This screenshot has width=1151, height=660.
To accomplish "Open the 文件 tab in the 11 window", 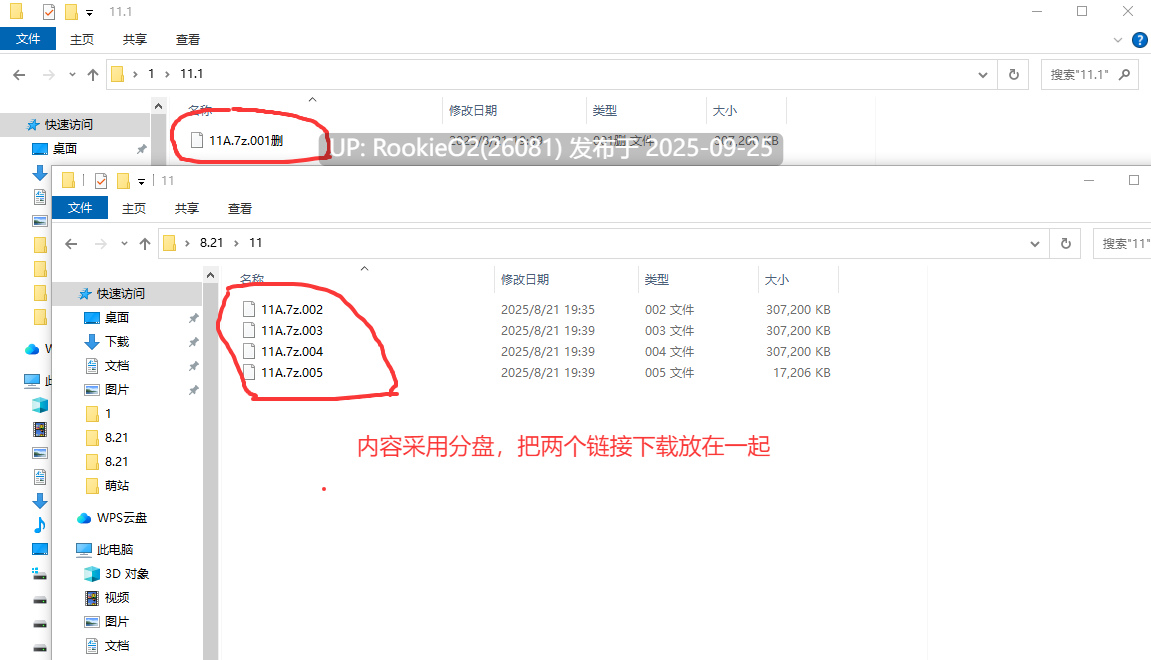I will 80,208.
